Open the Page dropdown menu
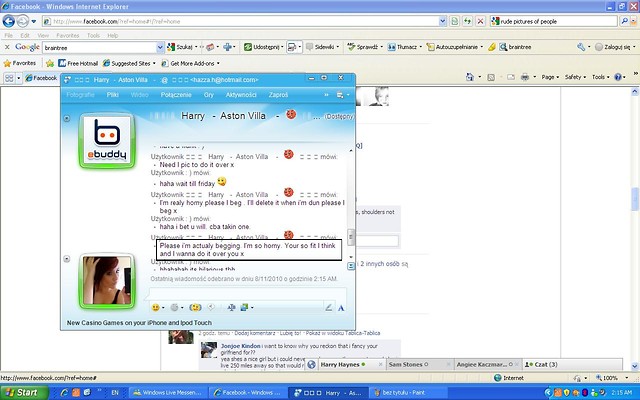 pyautogui.click(x=550, y=77)
